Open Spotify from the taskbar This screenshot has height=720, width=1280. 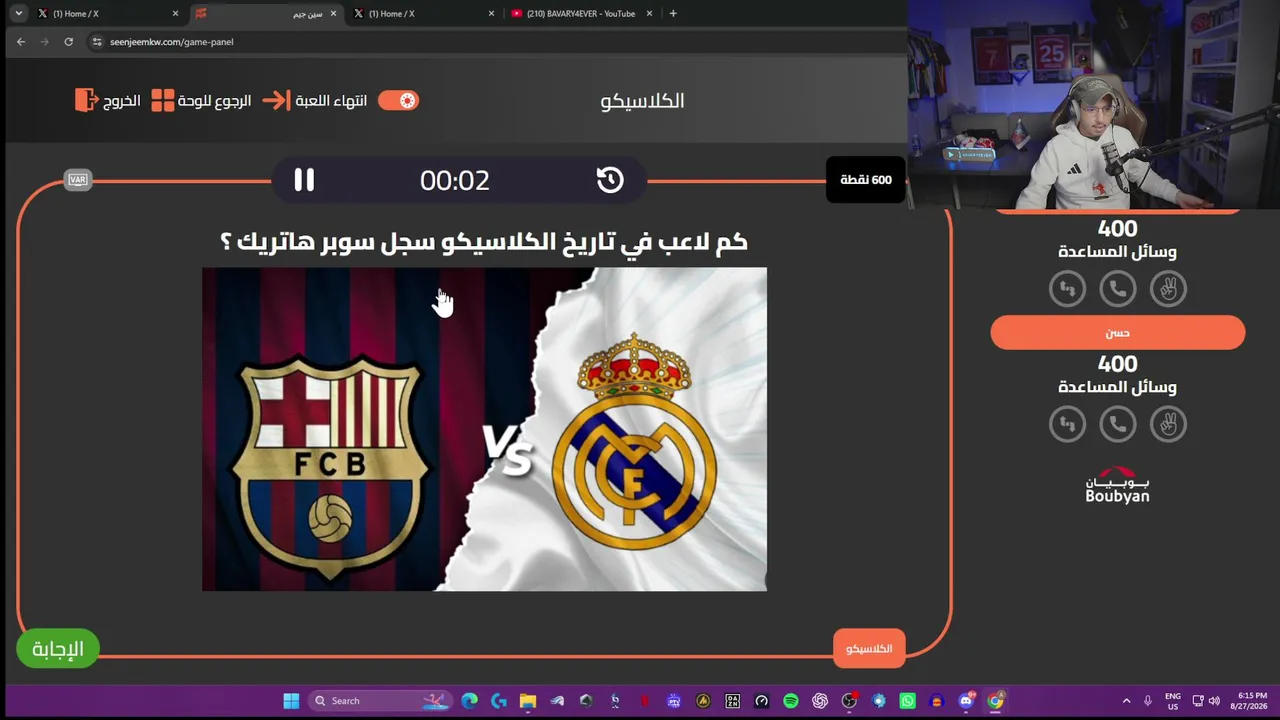click(x=791, y=700)
